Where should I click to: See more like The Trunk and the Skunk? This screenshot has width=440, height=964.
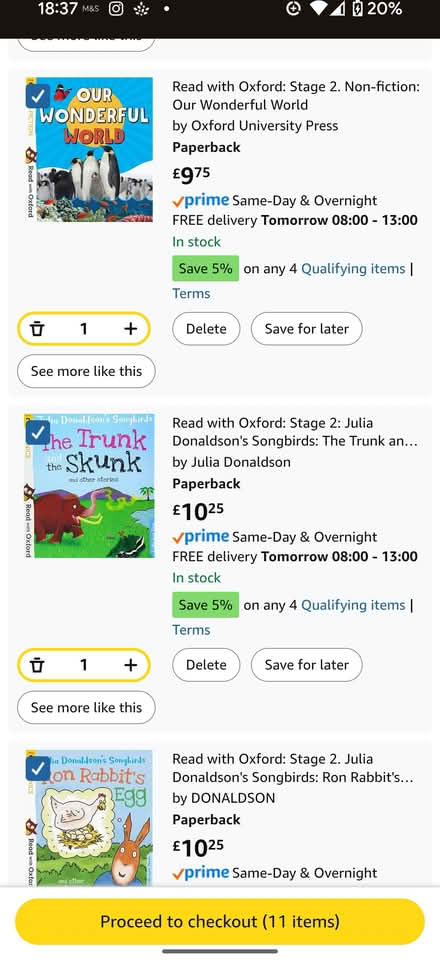[x=86, y=708]
